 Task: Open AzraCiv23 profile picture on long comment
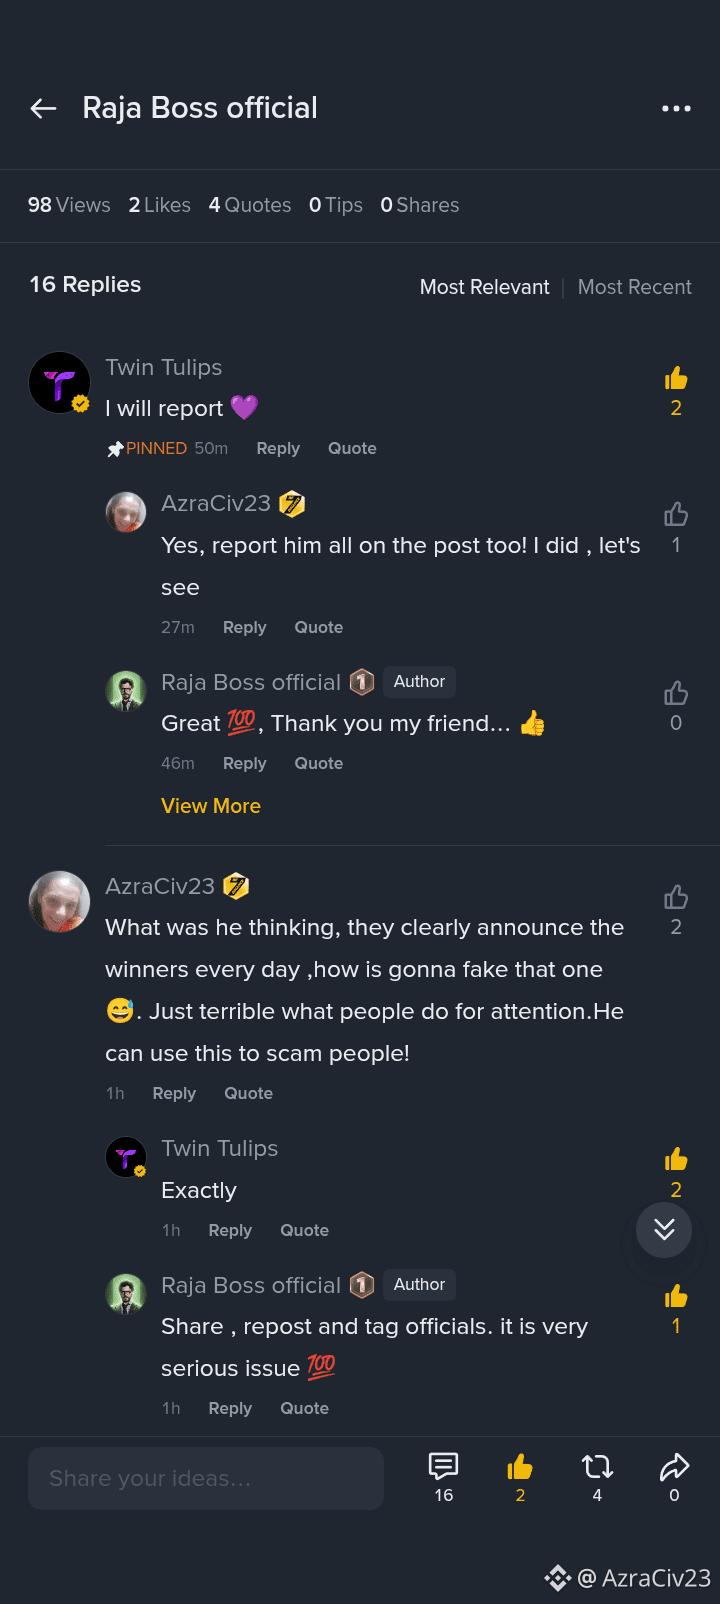coord(59,901)
